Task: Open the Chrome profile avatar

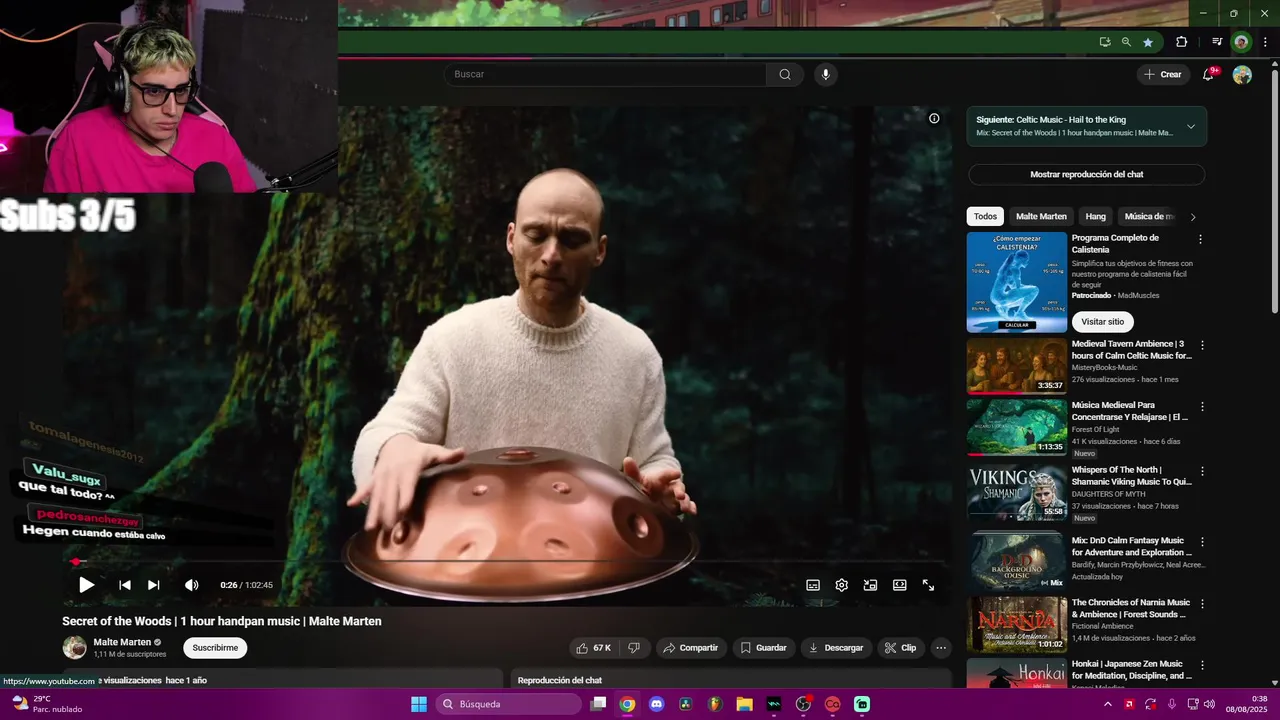Action: click(x=1241, y=42)
